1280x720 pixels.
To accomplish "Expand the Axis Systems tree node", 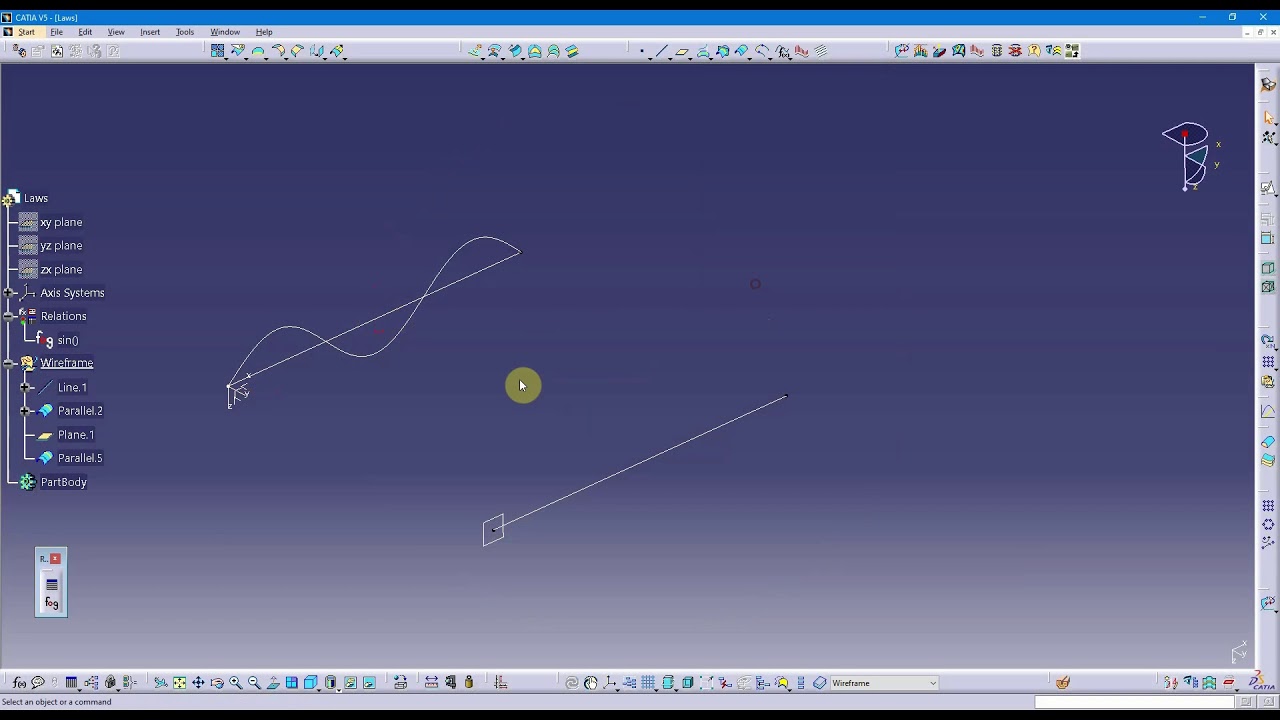I will [9, 293].
